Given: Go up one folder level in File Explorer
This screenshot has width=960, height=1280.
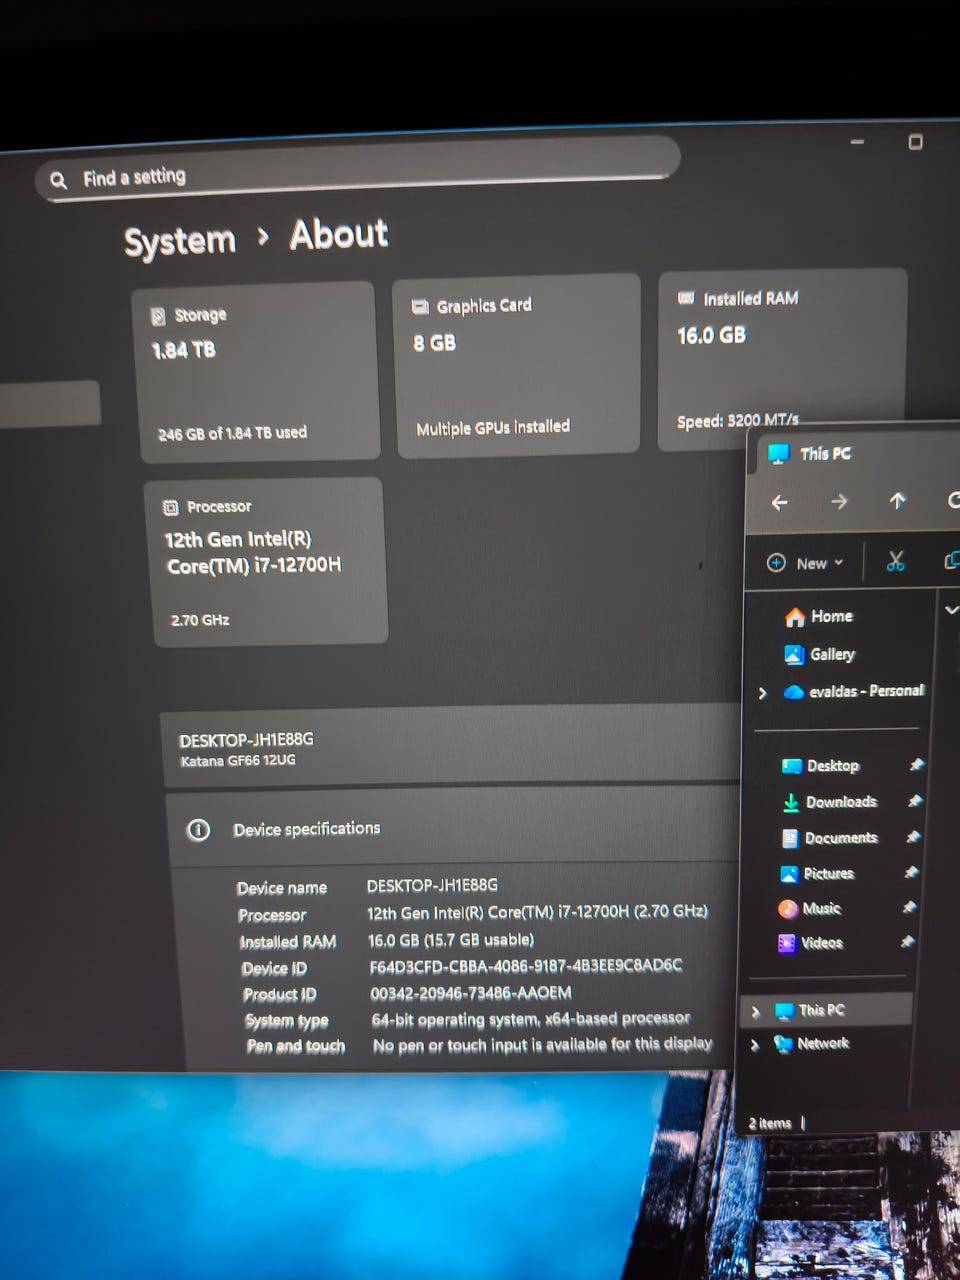Looking at the screenshot, I should point(898,501).
